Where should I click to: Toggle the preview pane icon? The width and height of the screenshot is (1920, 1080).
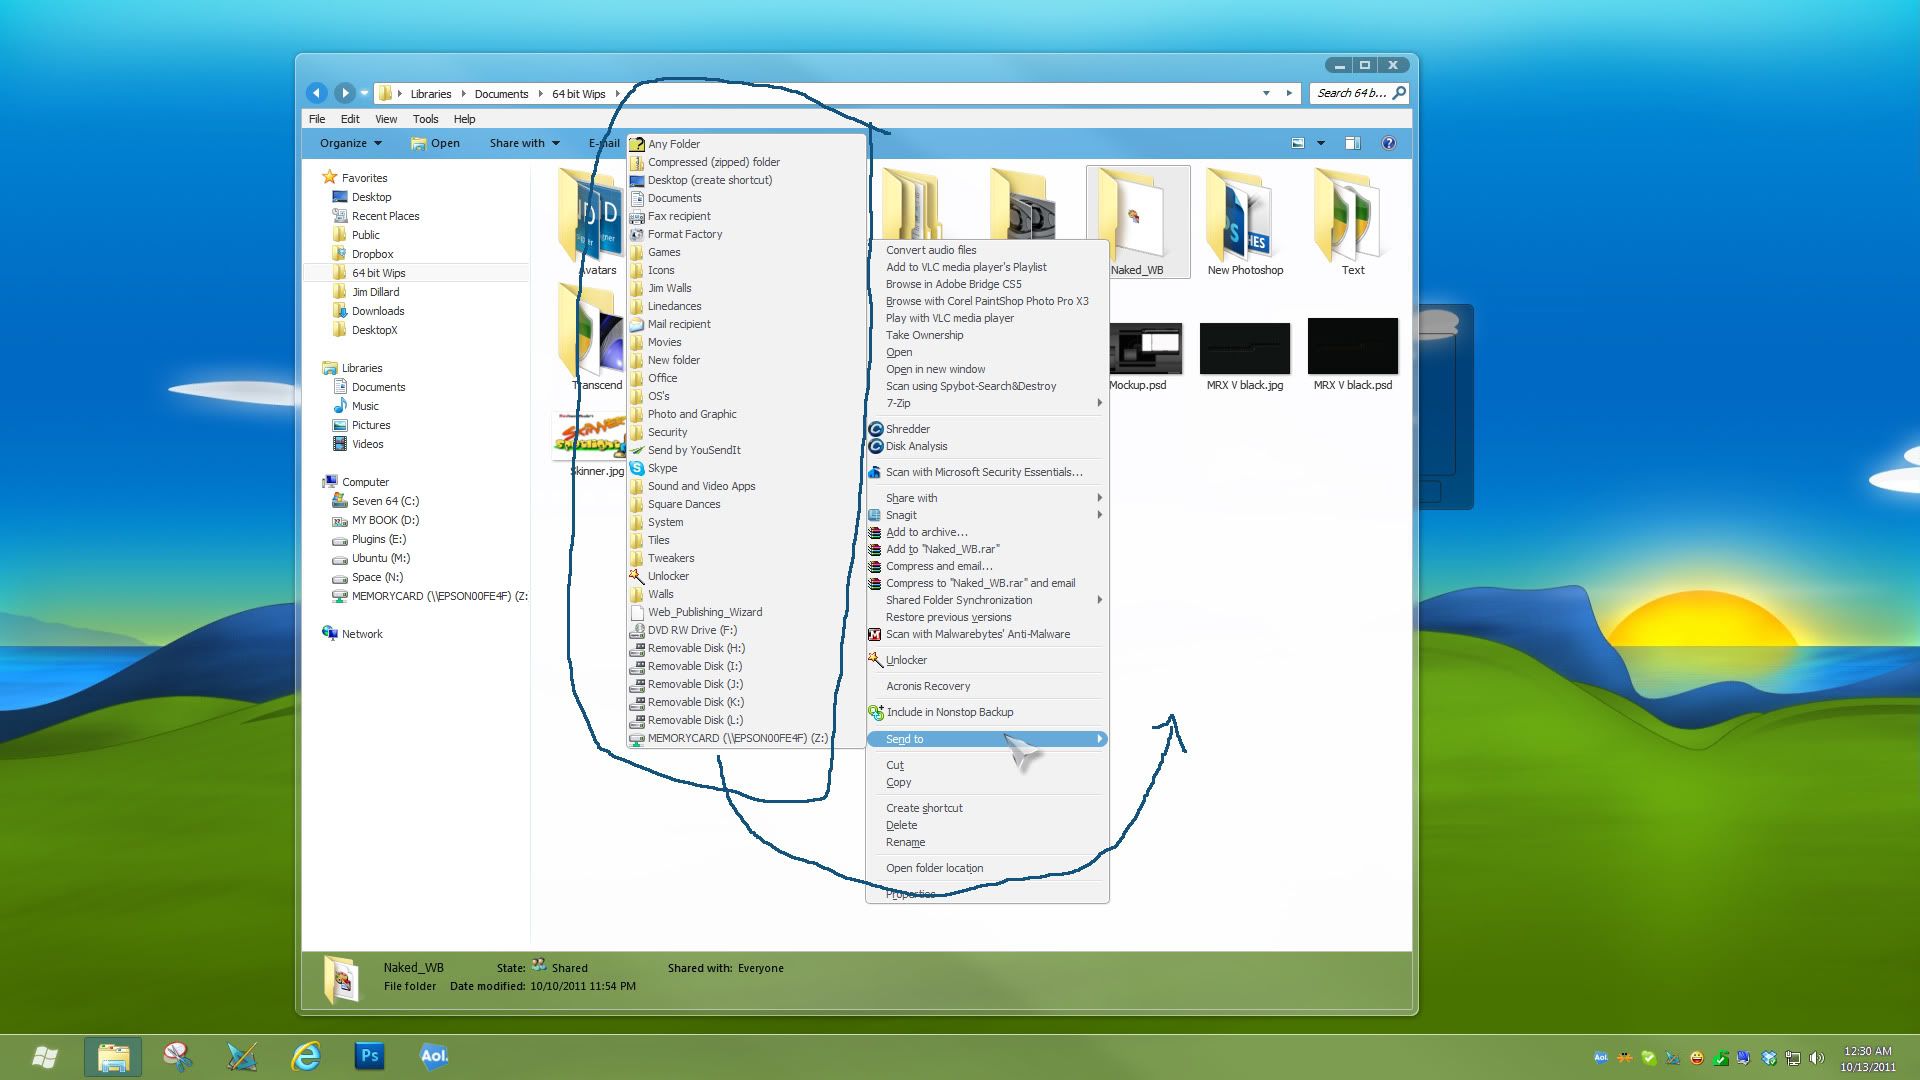[1353, 143]
